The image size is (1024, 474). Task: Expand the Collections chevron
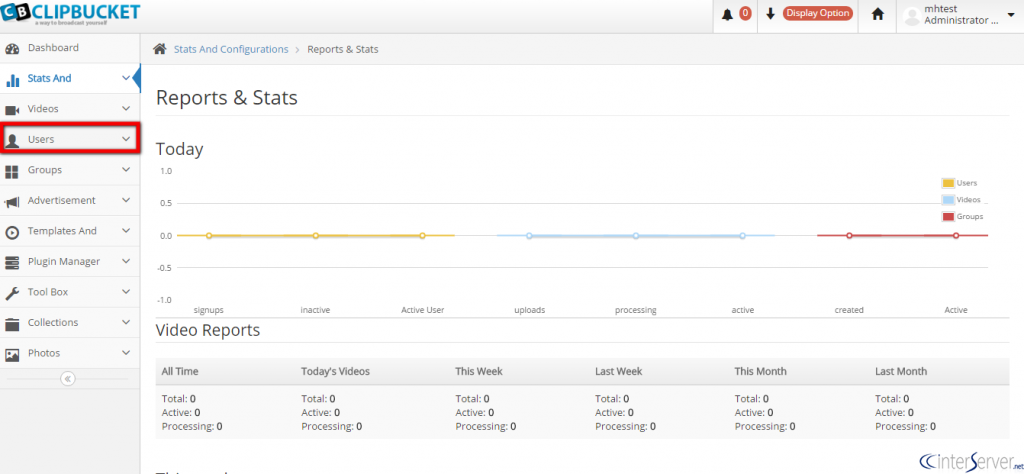(x=126, y=323)
